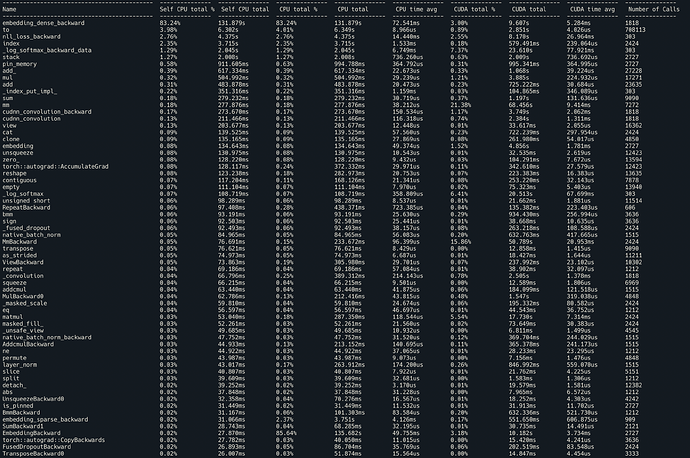Select the as_strided row name
Image resolution: width=690 pixels, height=458 pixels.
(x=20, y=255)
